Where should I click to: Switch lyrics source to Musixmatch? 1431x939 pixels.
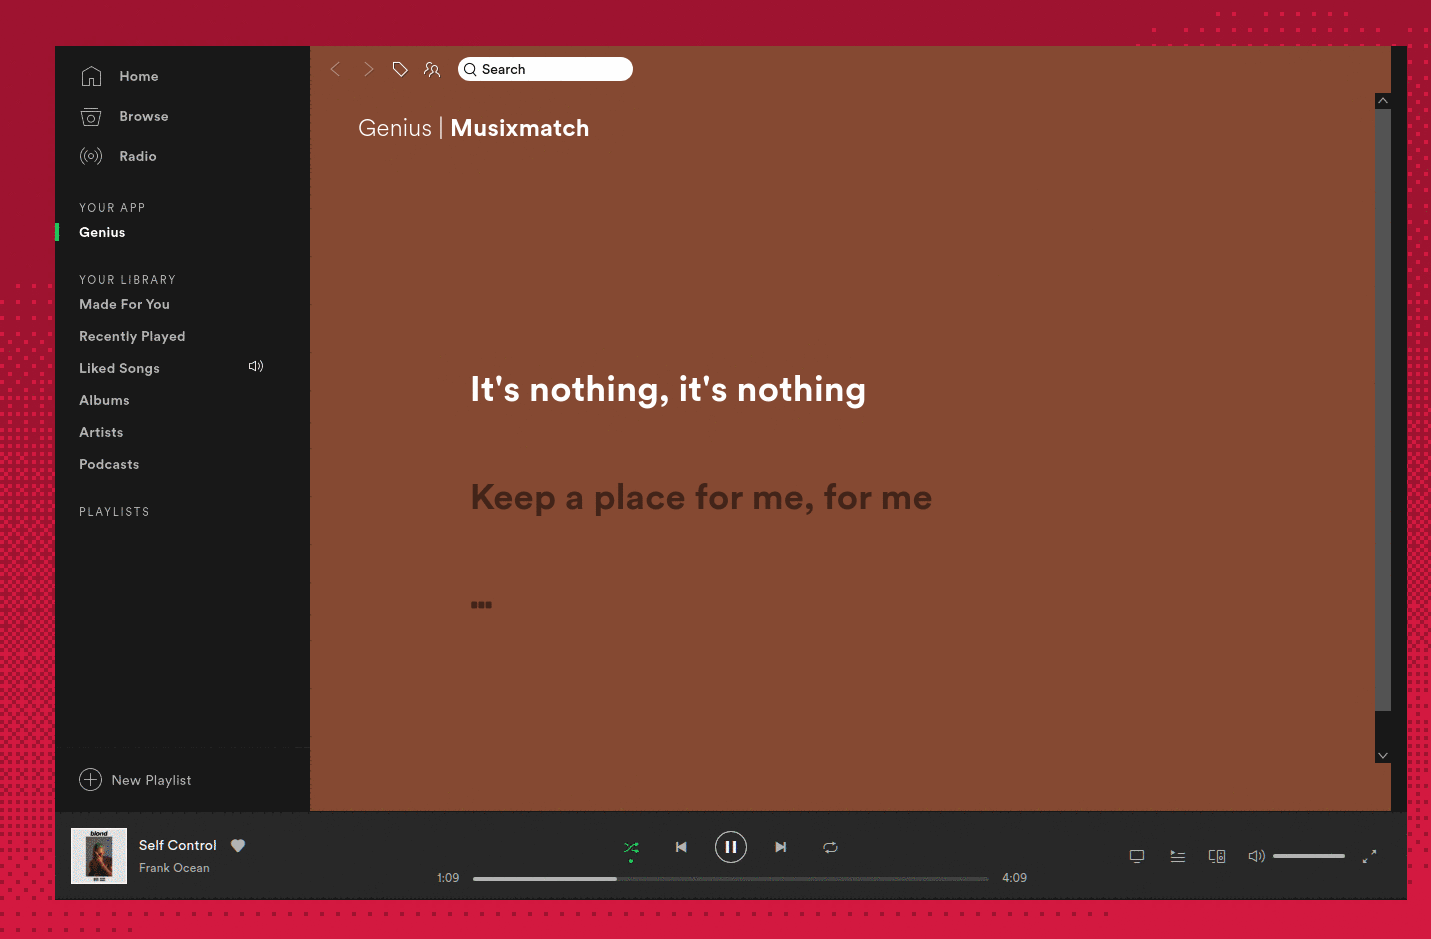coord(520,128)
